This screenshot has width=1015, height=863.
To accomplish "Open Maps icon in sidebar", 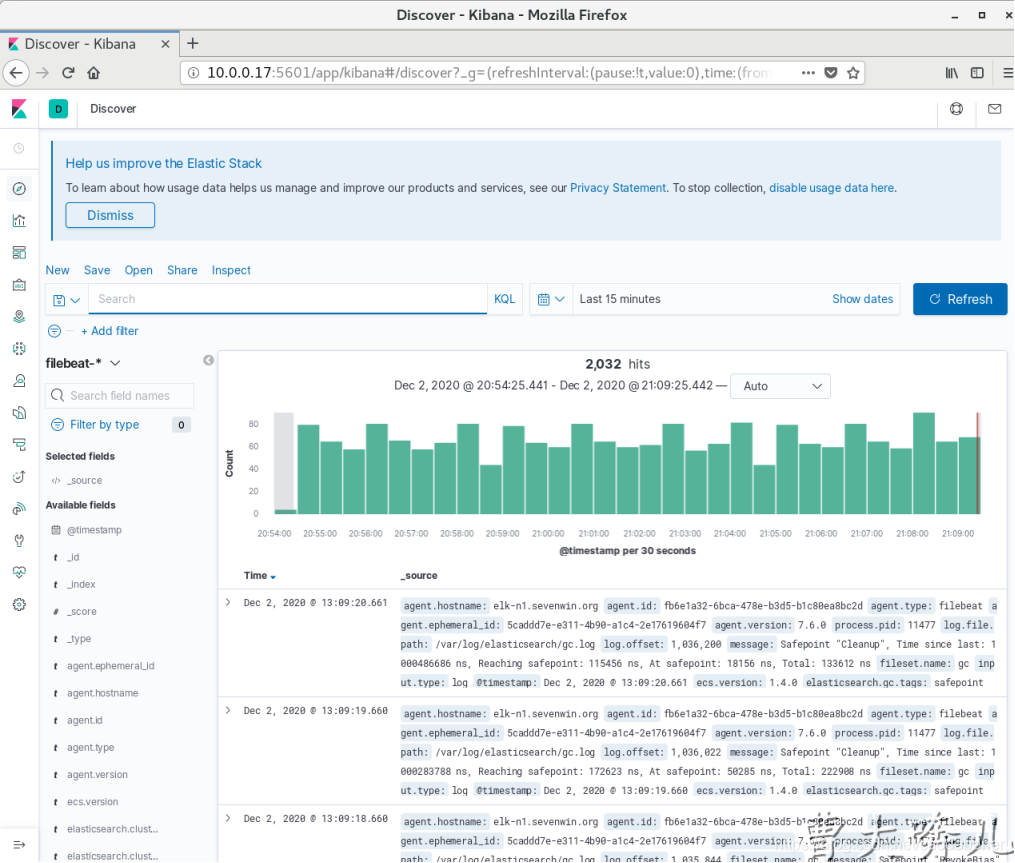I will [19, 317].
